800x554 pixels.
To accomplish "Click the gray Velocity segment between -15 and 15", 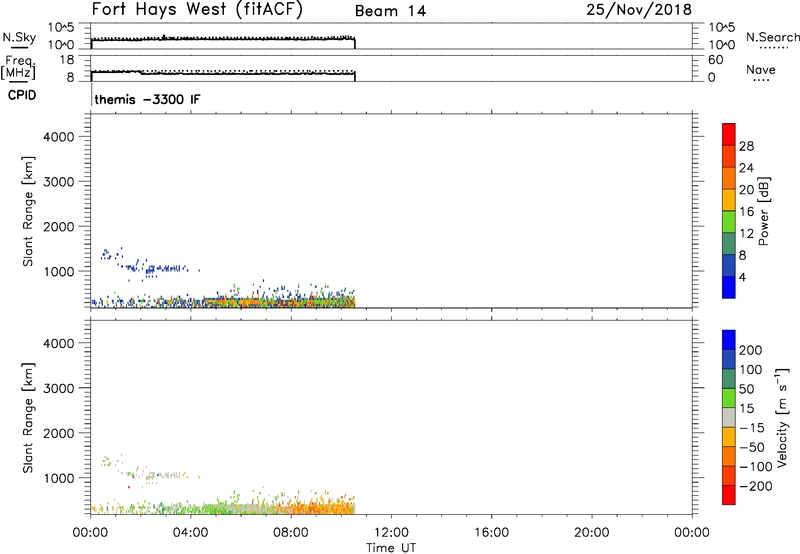I will coord(729,417).
